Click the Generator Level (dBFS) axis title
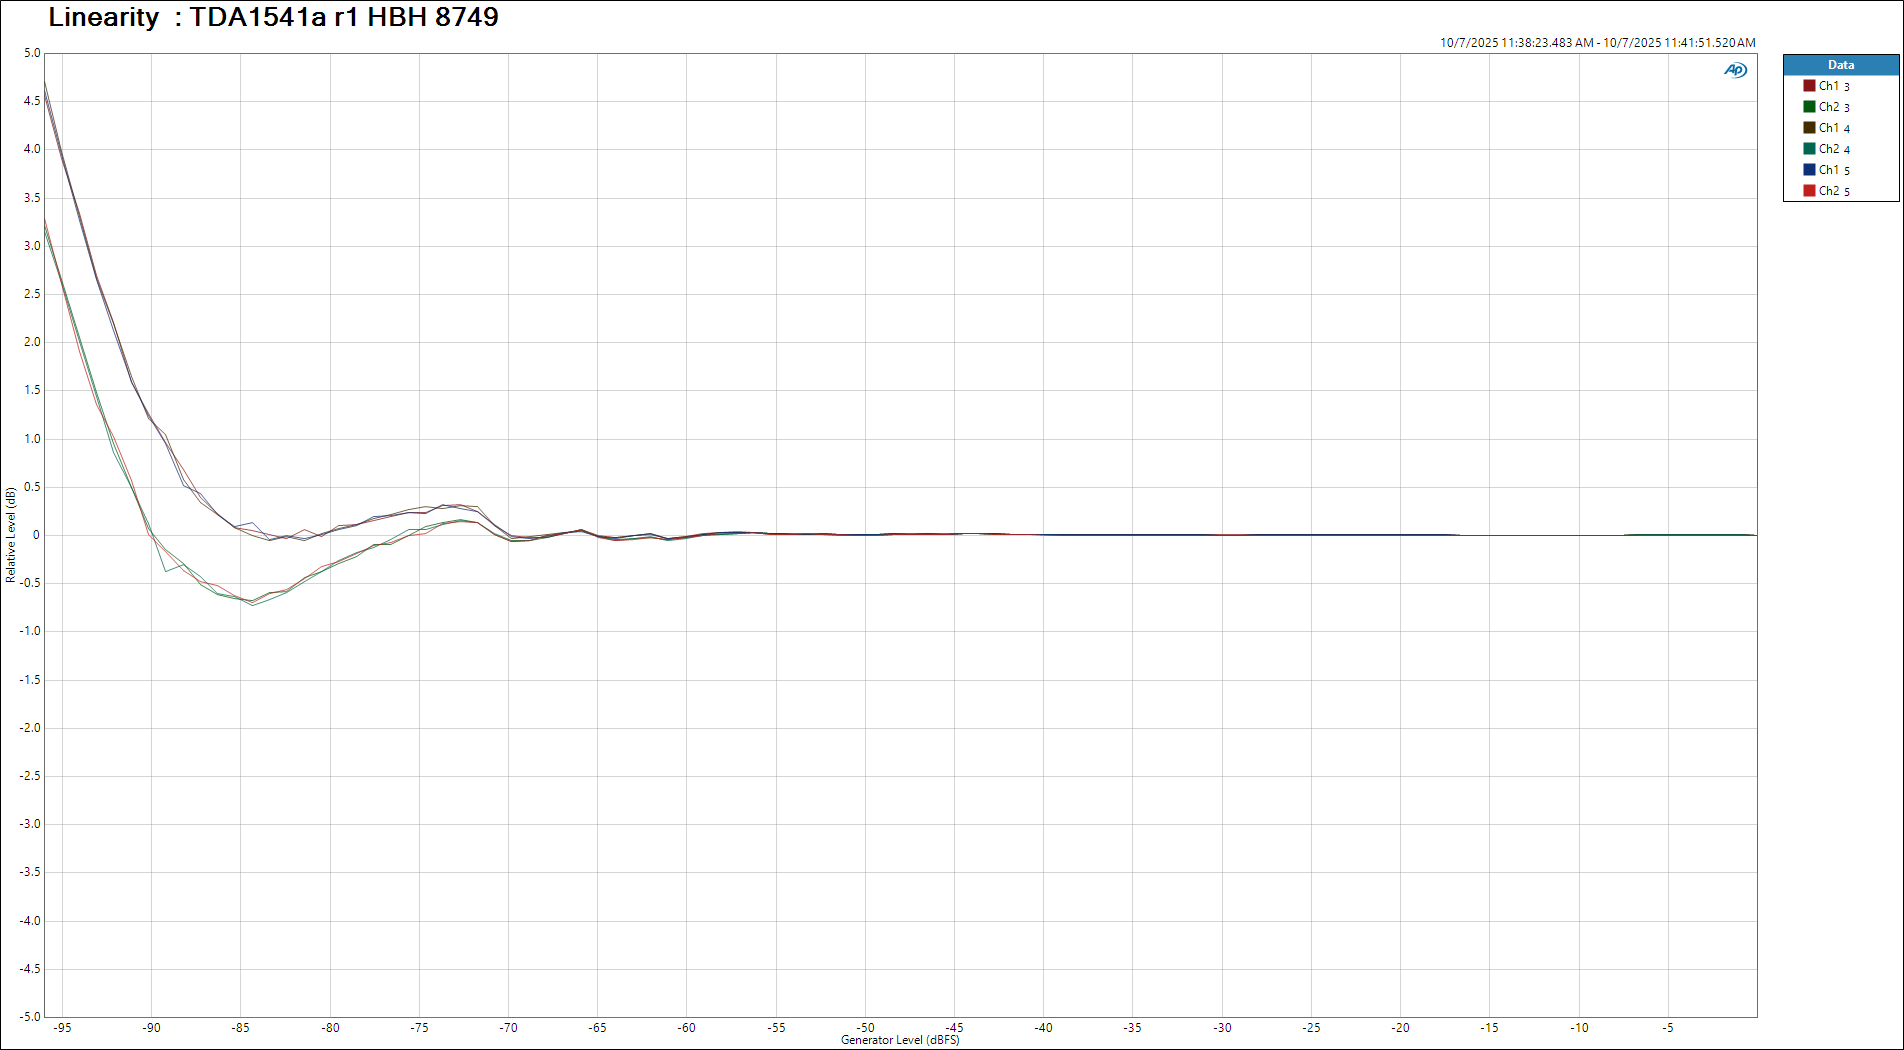 [x=900, y=1040]
